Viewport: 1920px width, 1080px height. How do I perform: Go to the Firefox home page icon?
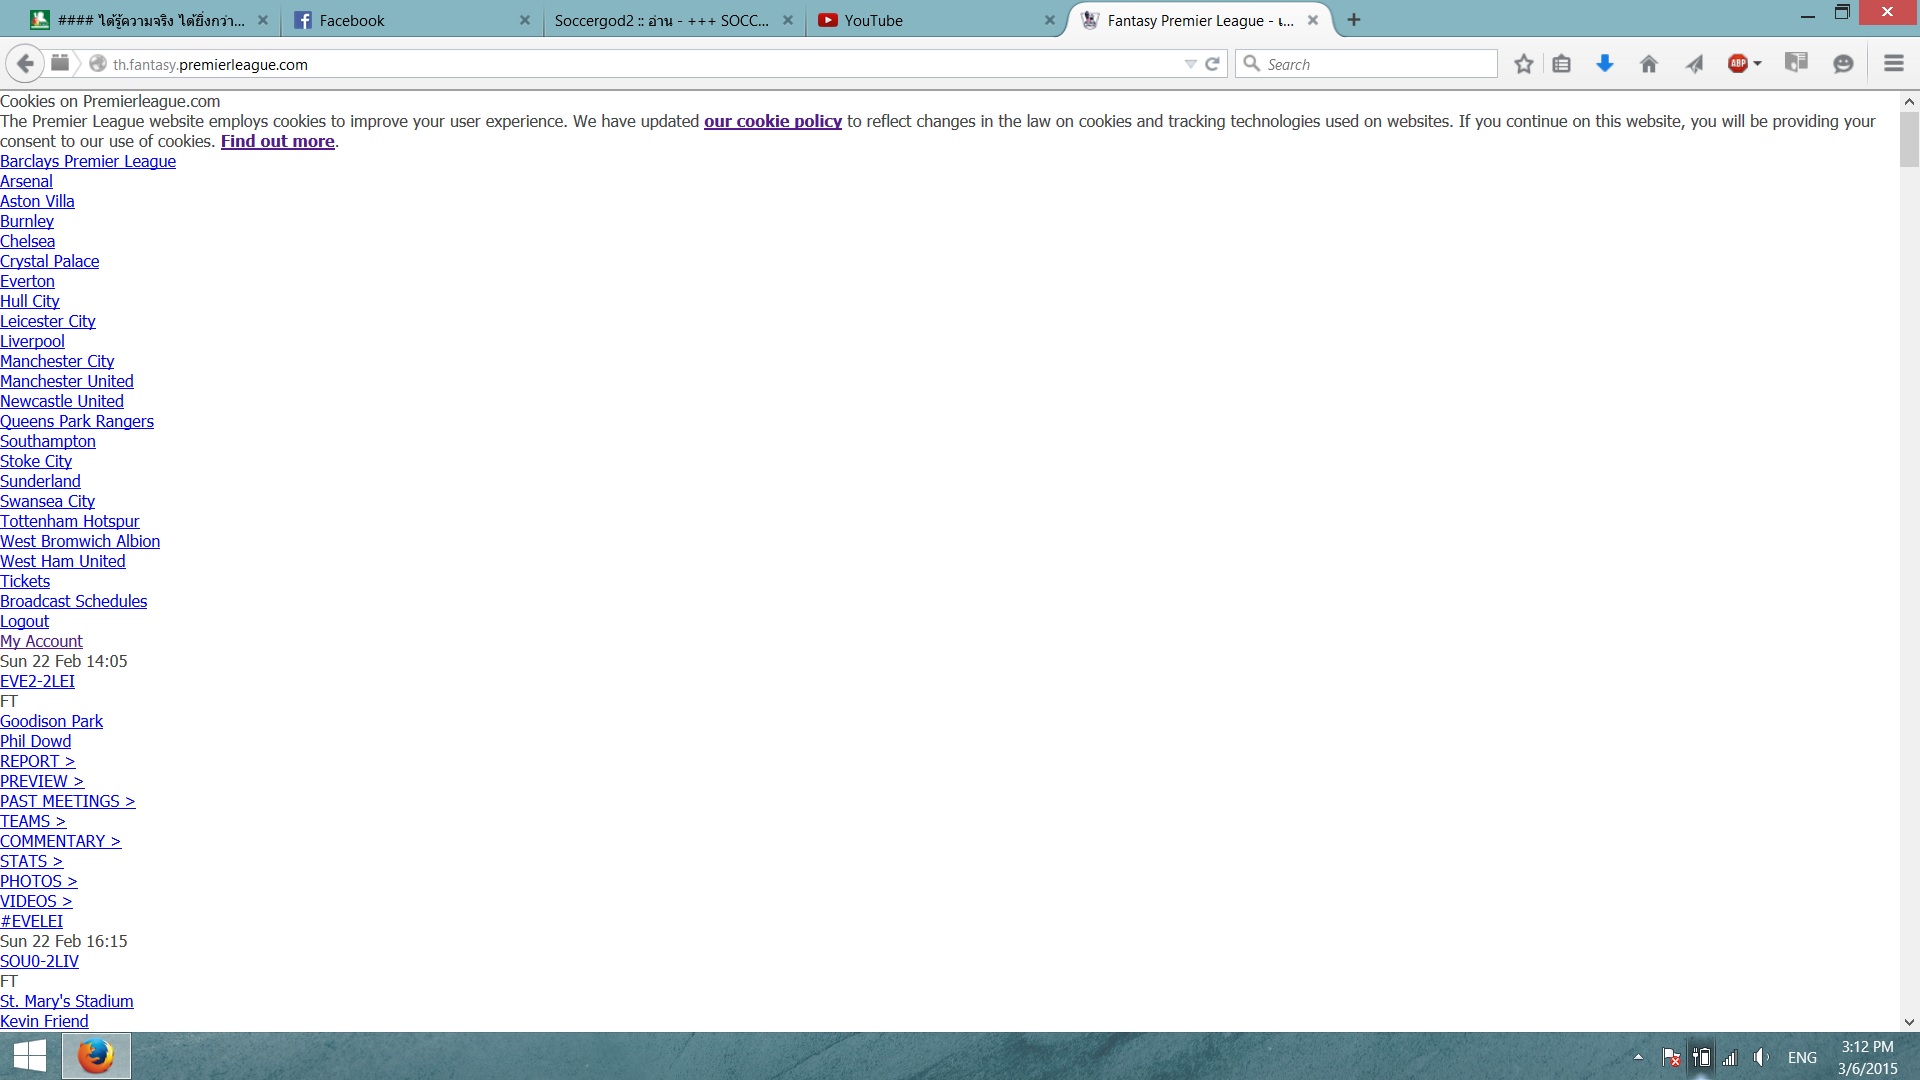[x=1649, y=64]
